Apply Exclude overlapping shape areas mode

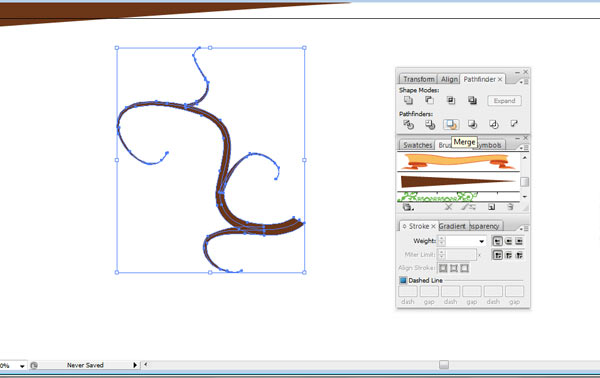pyautogui.click(x=472, y=100)
